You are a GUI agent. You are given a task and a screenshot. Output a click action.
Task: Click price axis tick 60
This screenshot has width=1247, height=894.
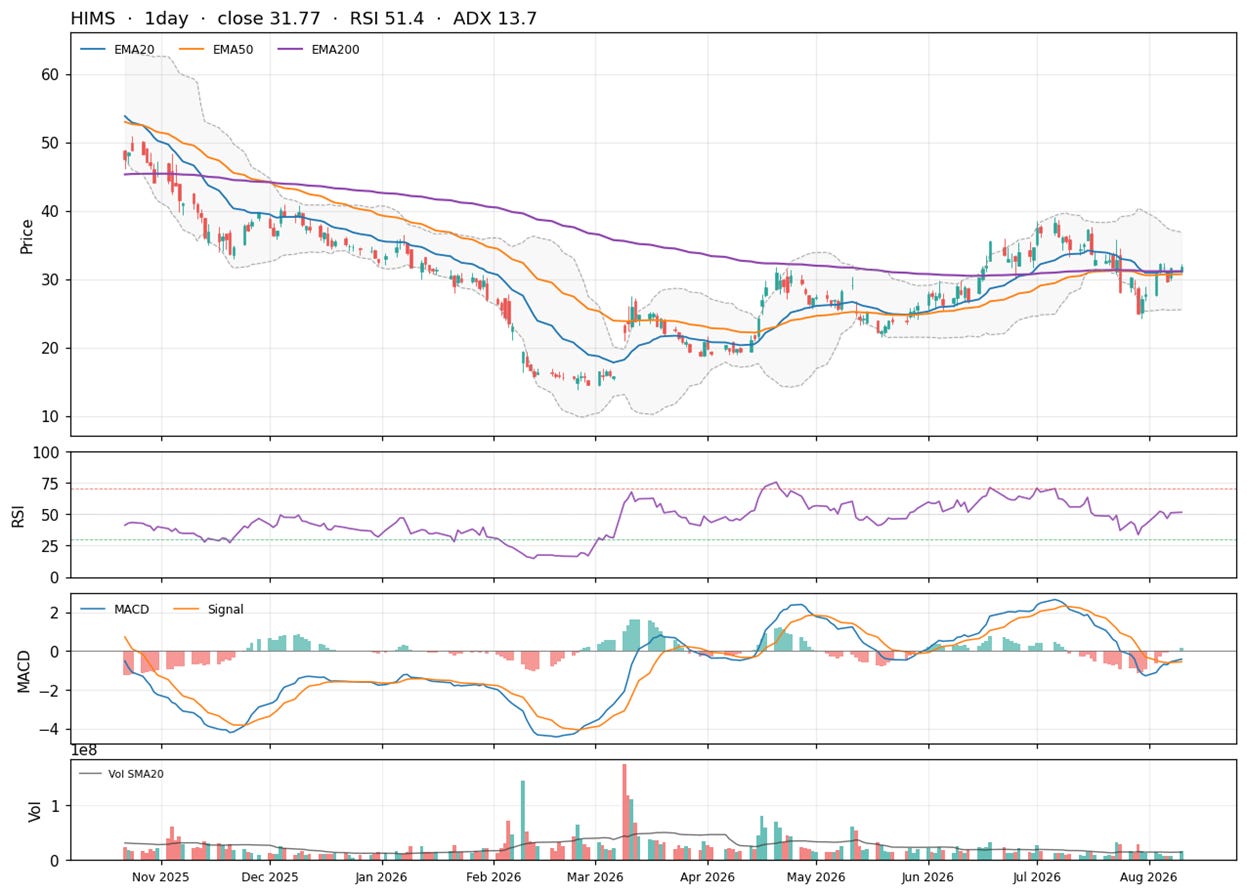tap(52, 75)
